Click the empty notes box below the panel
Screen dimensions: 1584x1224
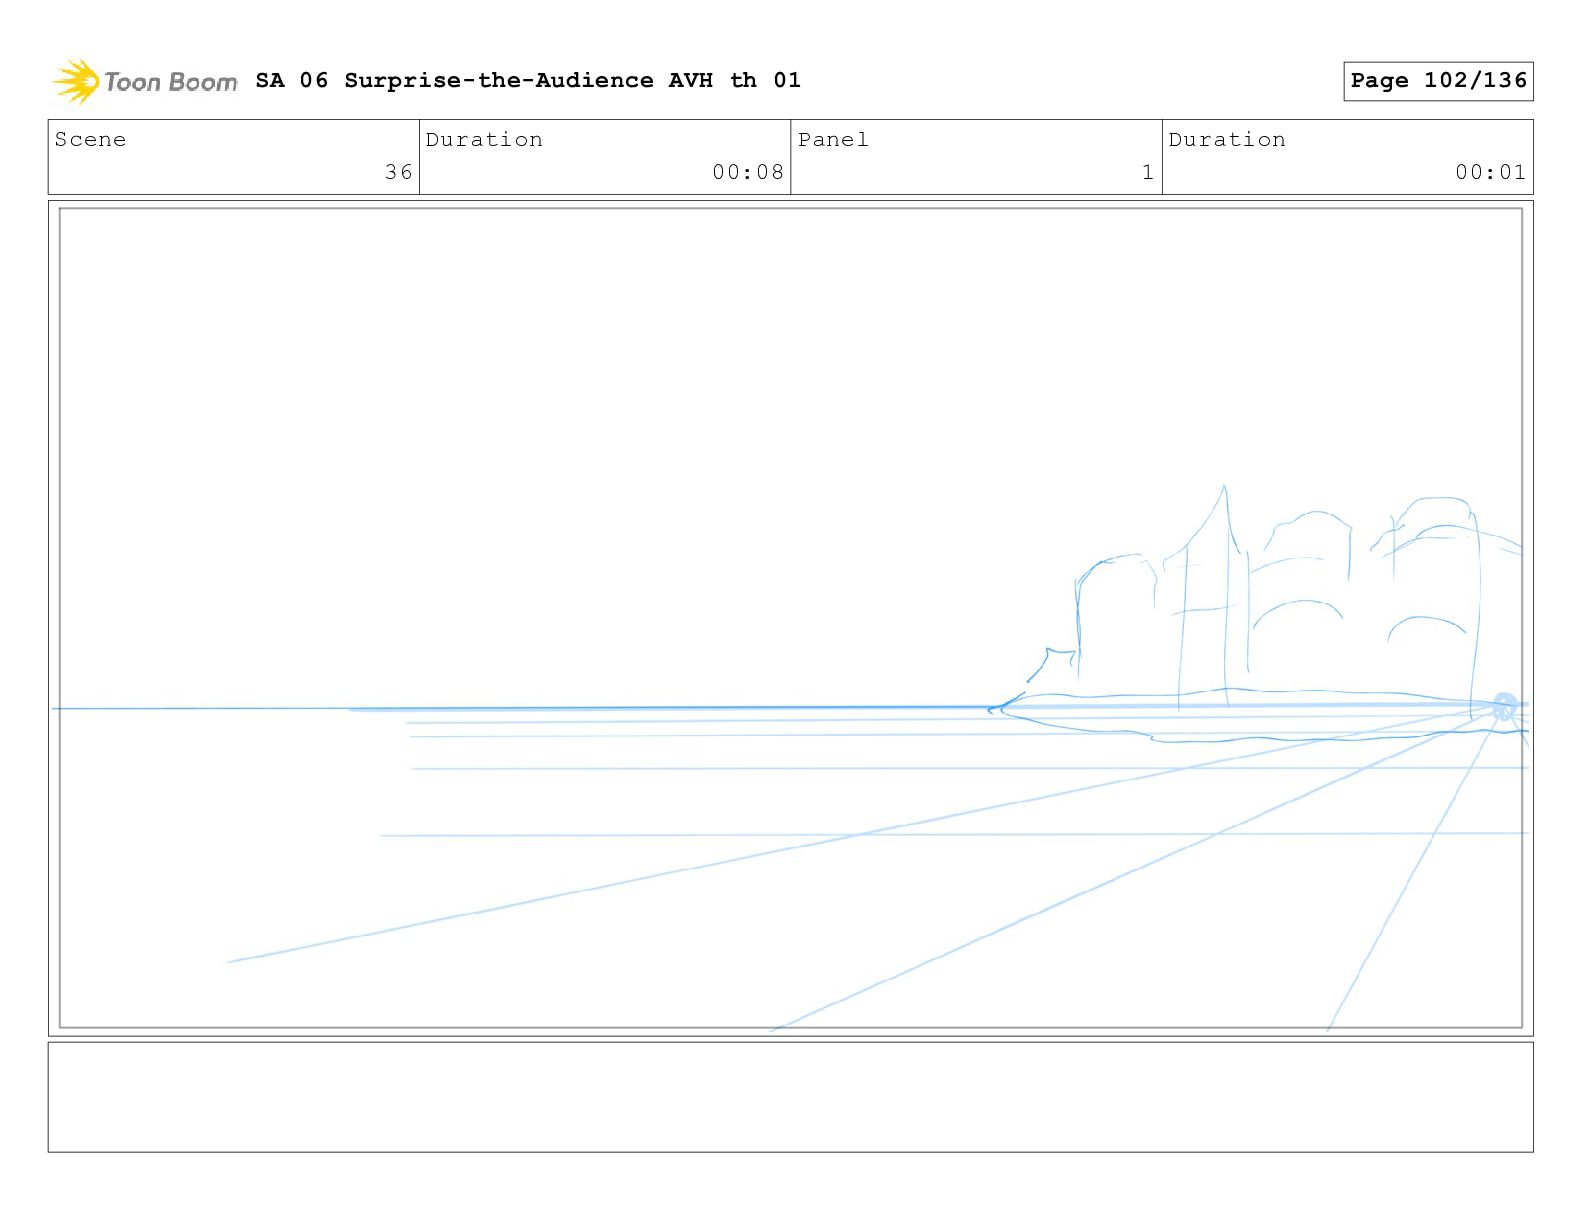(x=791, y=1097)
